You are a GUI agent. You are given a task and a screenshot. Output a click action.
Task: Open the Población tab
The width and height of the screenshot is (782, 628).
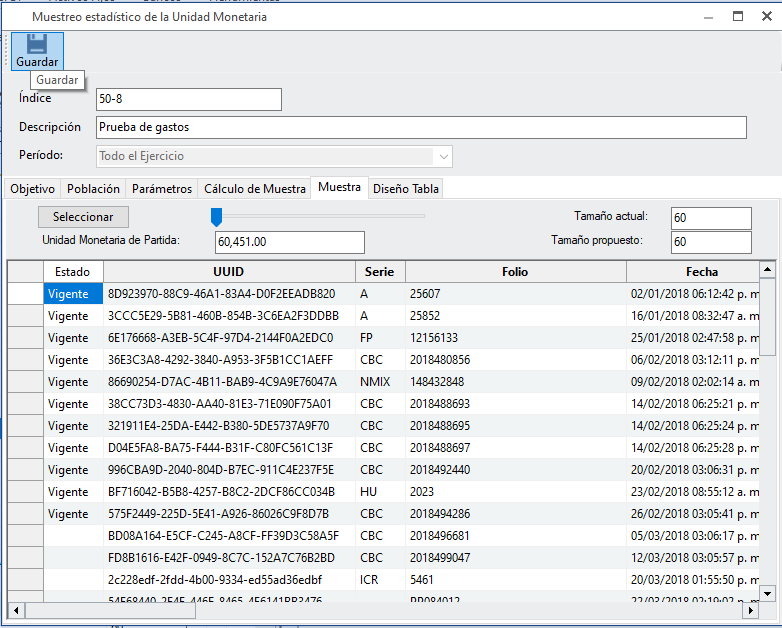pos(93,189)
